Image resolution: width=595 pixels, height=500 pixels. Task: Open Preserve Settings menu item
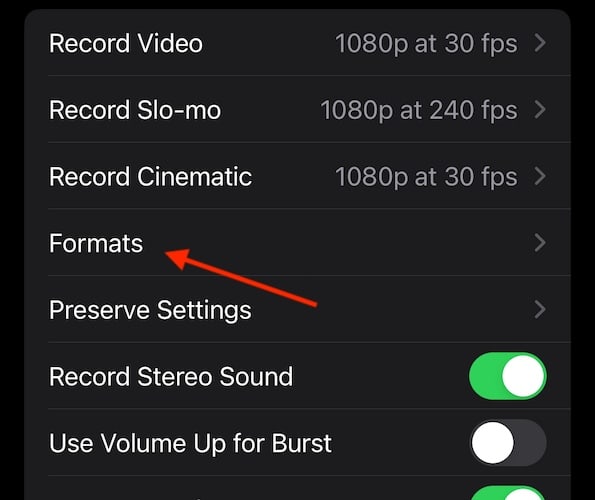click(150, 311)
